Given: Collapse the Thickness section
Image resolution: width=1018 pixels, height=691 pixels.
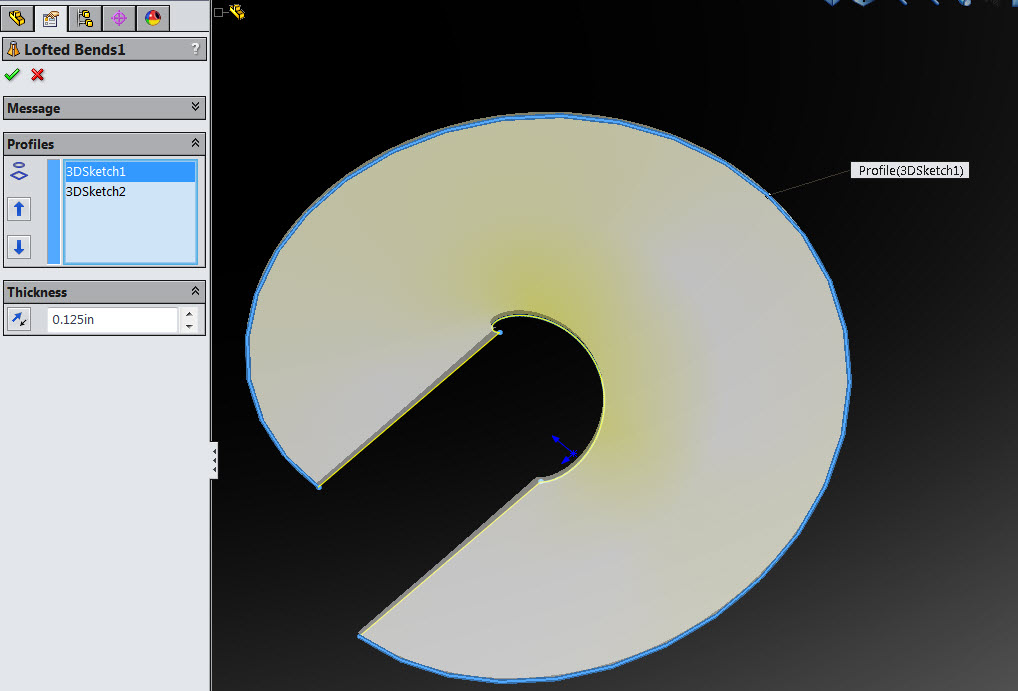Looking at the screenshot, I should point(195,291).
